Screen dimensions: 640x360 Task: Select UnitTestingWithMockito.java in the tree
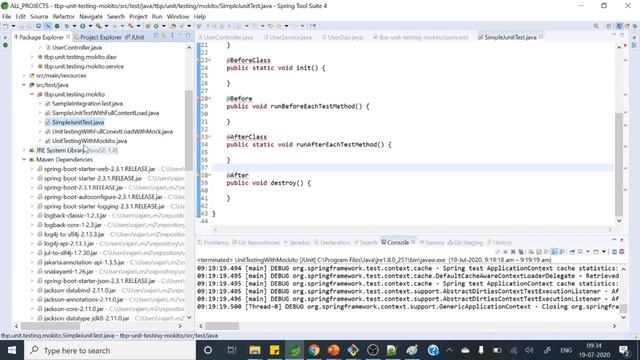pyautogui.click(x=89, y=141)
